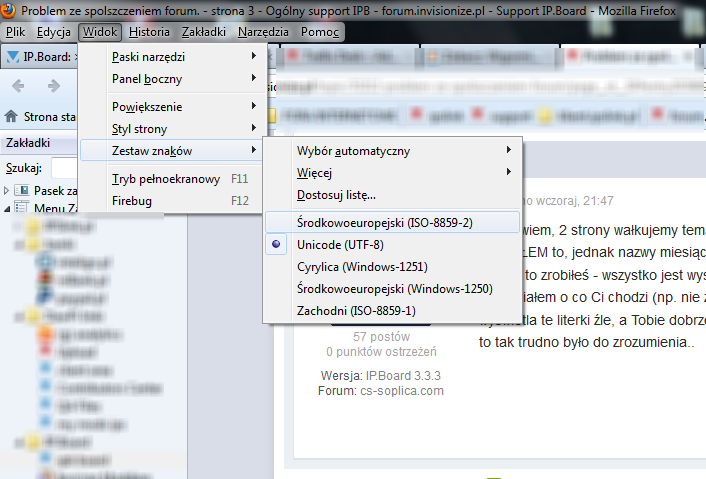Click the '57 postów' count

click(381, 337)
